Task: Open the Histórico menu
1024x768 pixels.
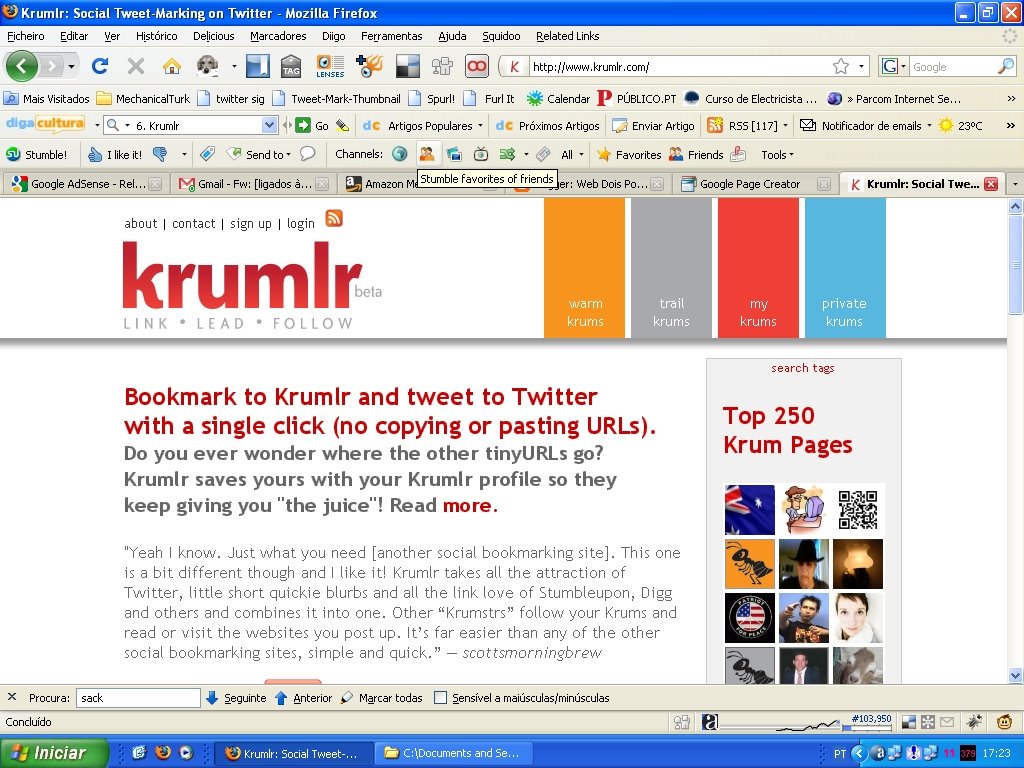Action: (156, 36)
